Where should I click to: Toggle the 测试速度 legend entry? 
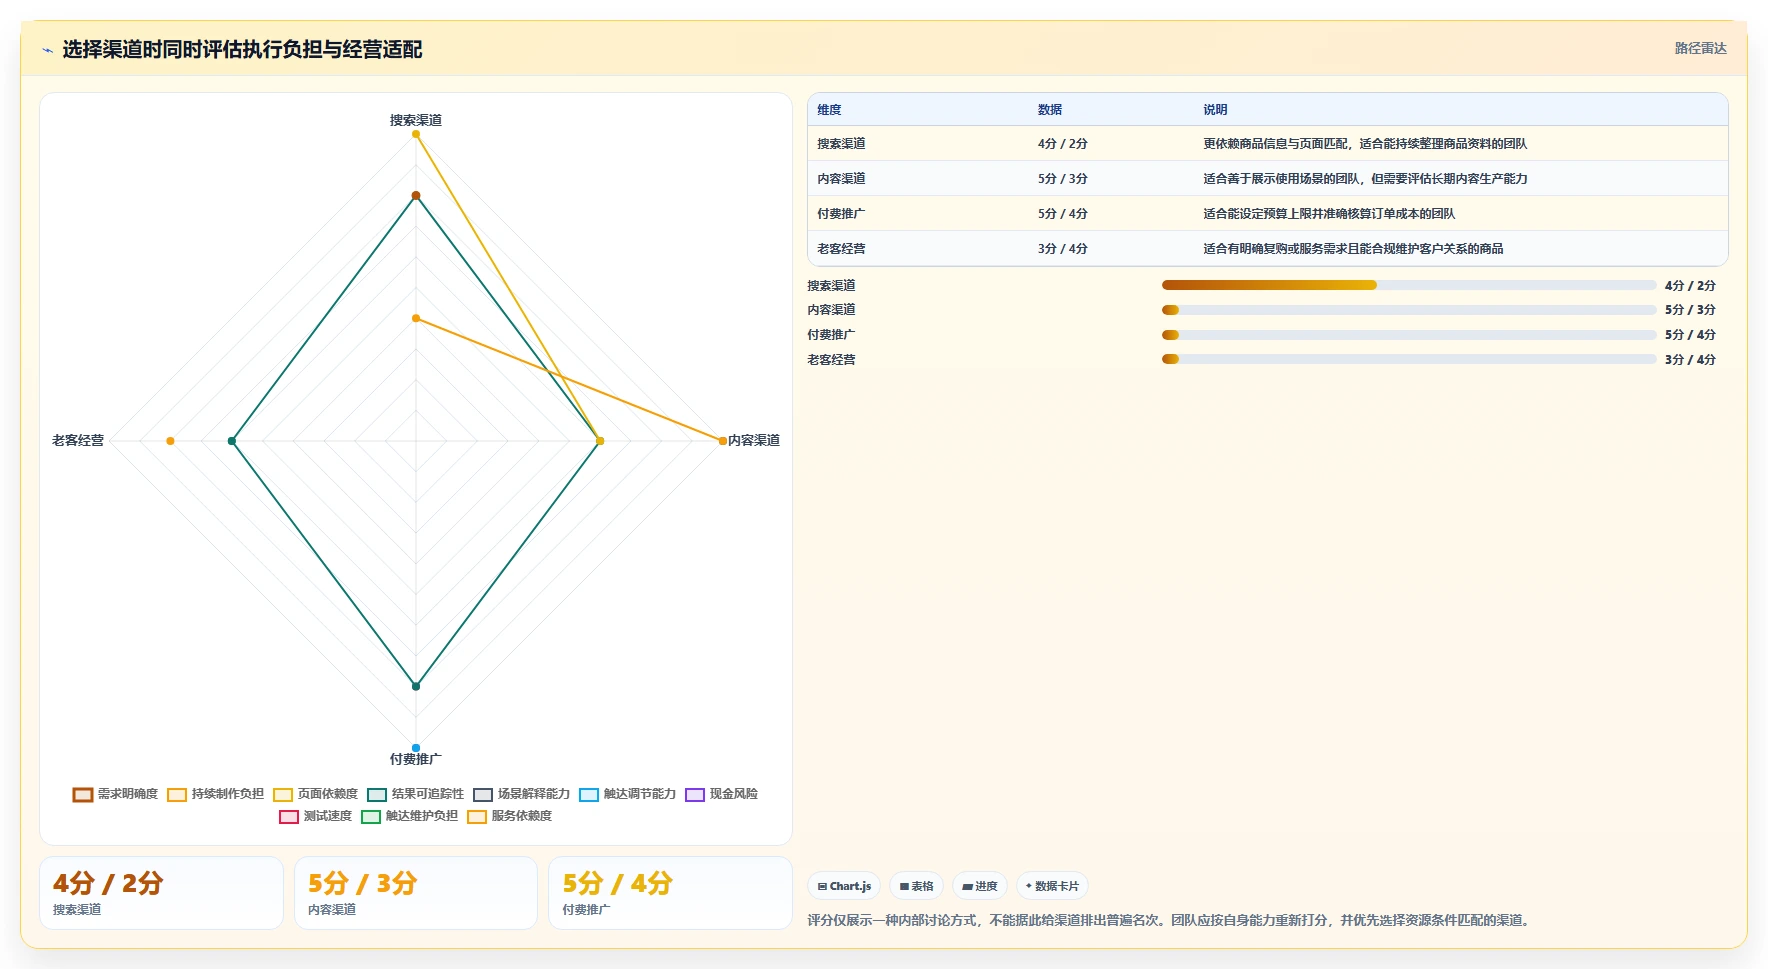point(315,816)
